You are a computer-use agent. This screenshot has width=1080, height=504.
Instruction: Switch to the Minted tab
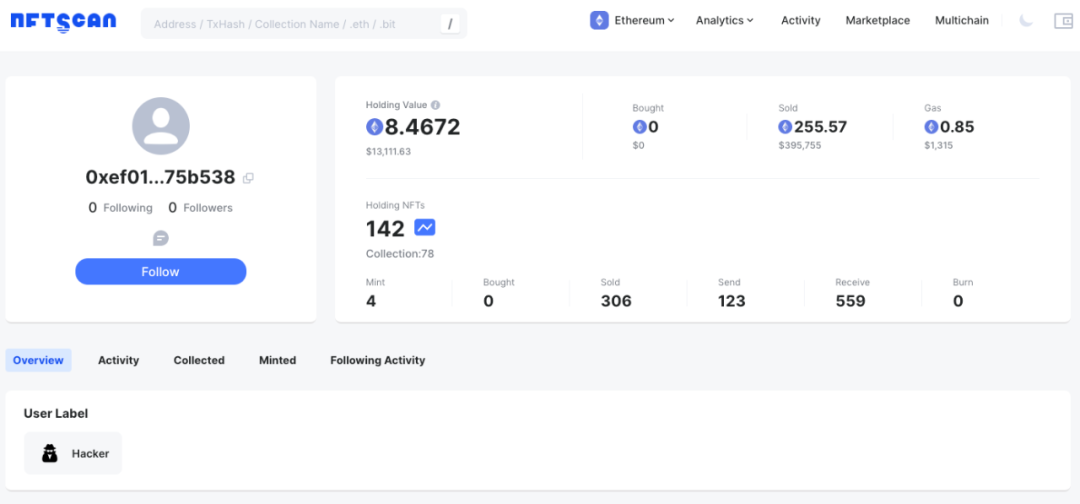(278, 360)
